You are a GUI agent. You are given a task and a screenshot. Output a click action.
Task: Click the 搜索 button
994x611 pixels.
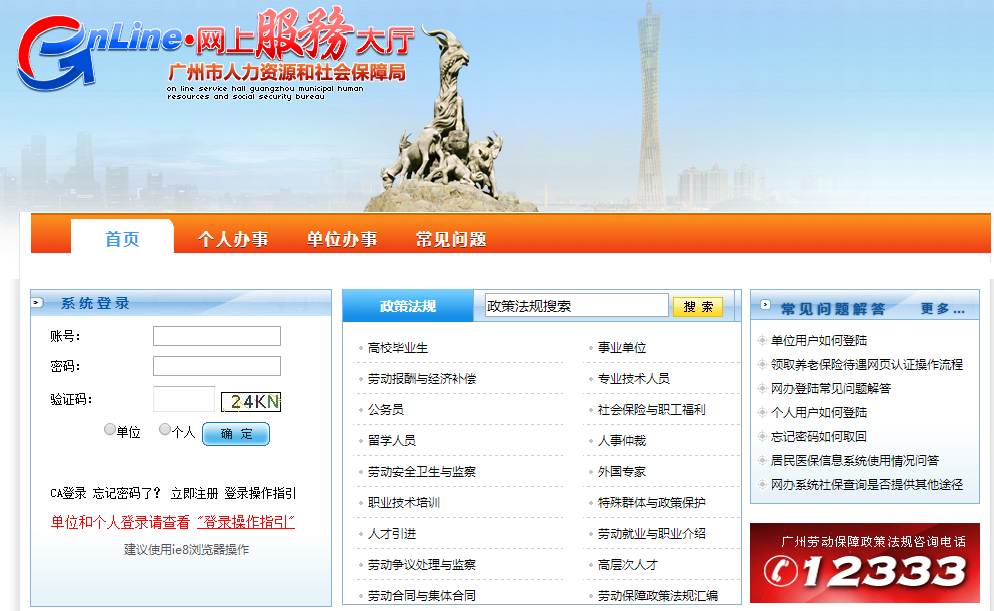pyautogui.click(x=698, y=307)
